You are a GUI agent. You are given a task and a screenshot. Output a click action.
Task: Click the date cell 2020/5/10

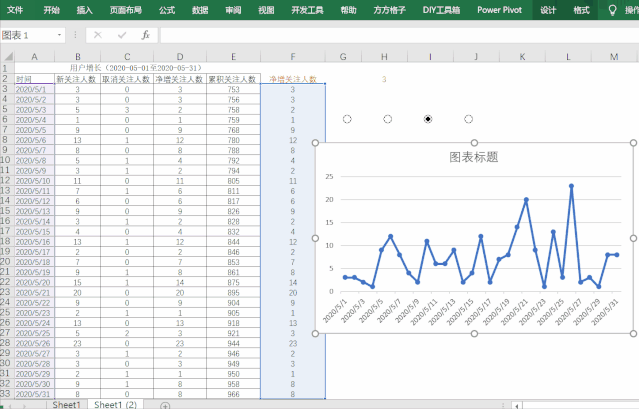(34, 180)
